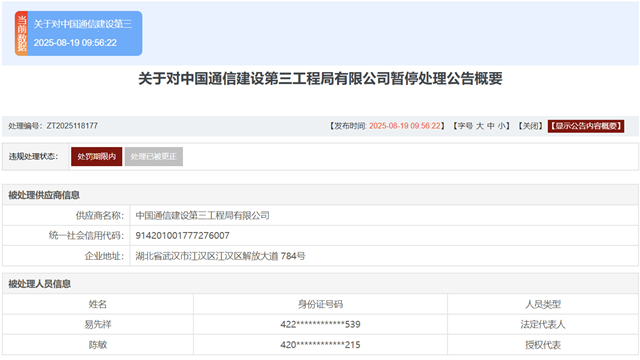Screen dimensions: 640x360
Task: Set font size to 中
Action: point(491,126)
